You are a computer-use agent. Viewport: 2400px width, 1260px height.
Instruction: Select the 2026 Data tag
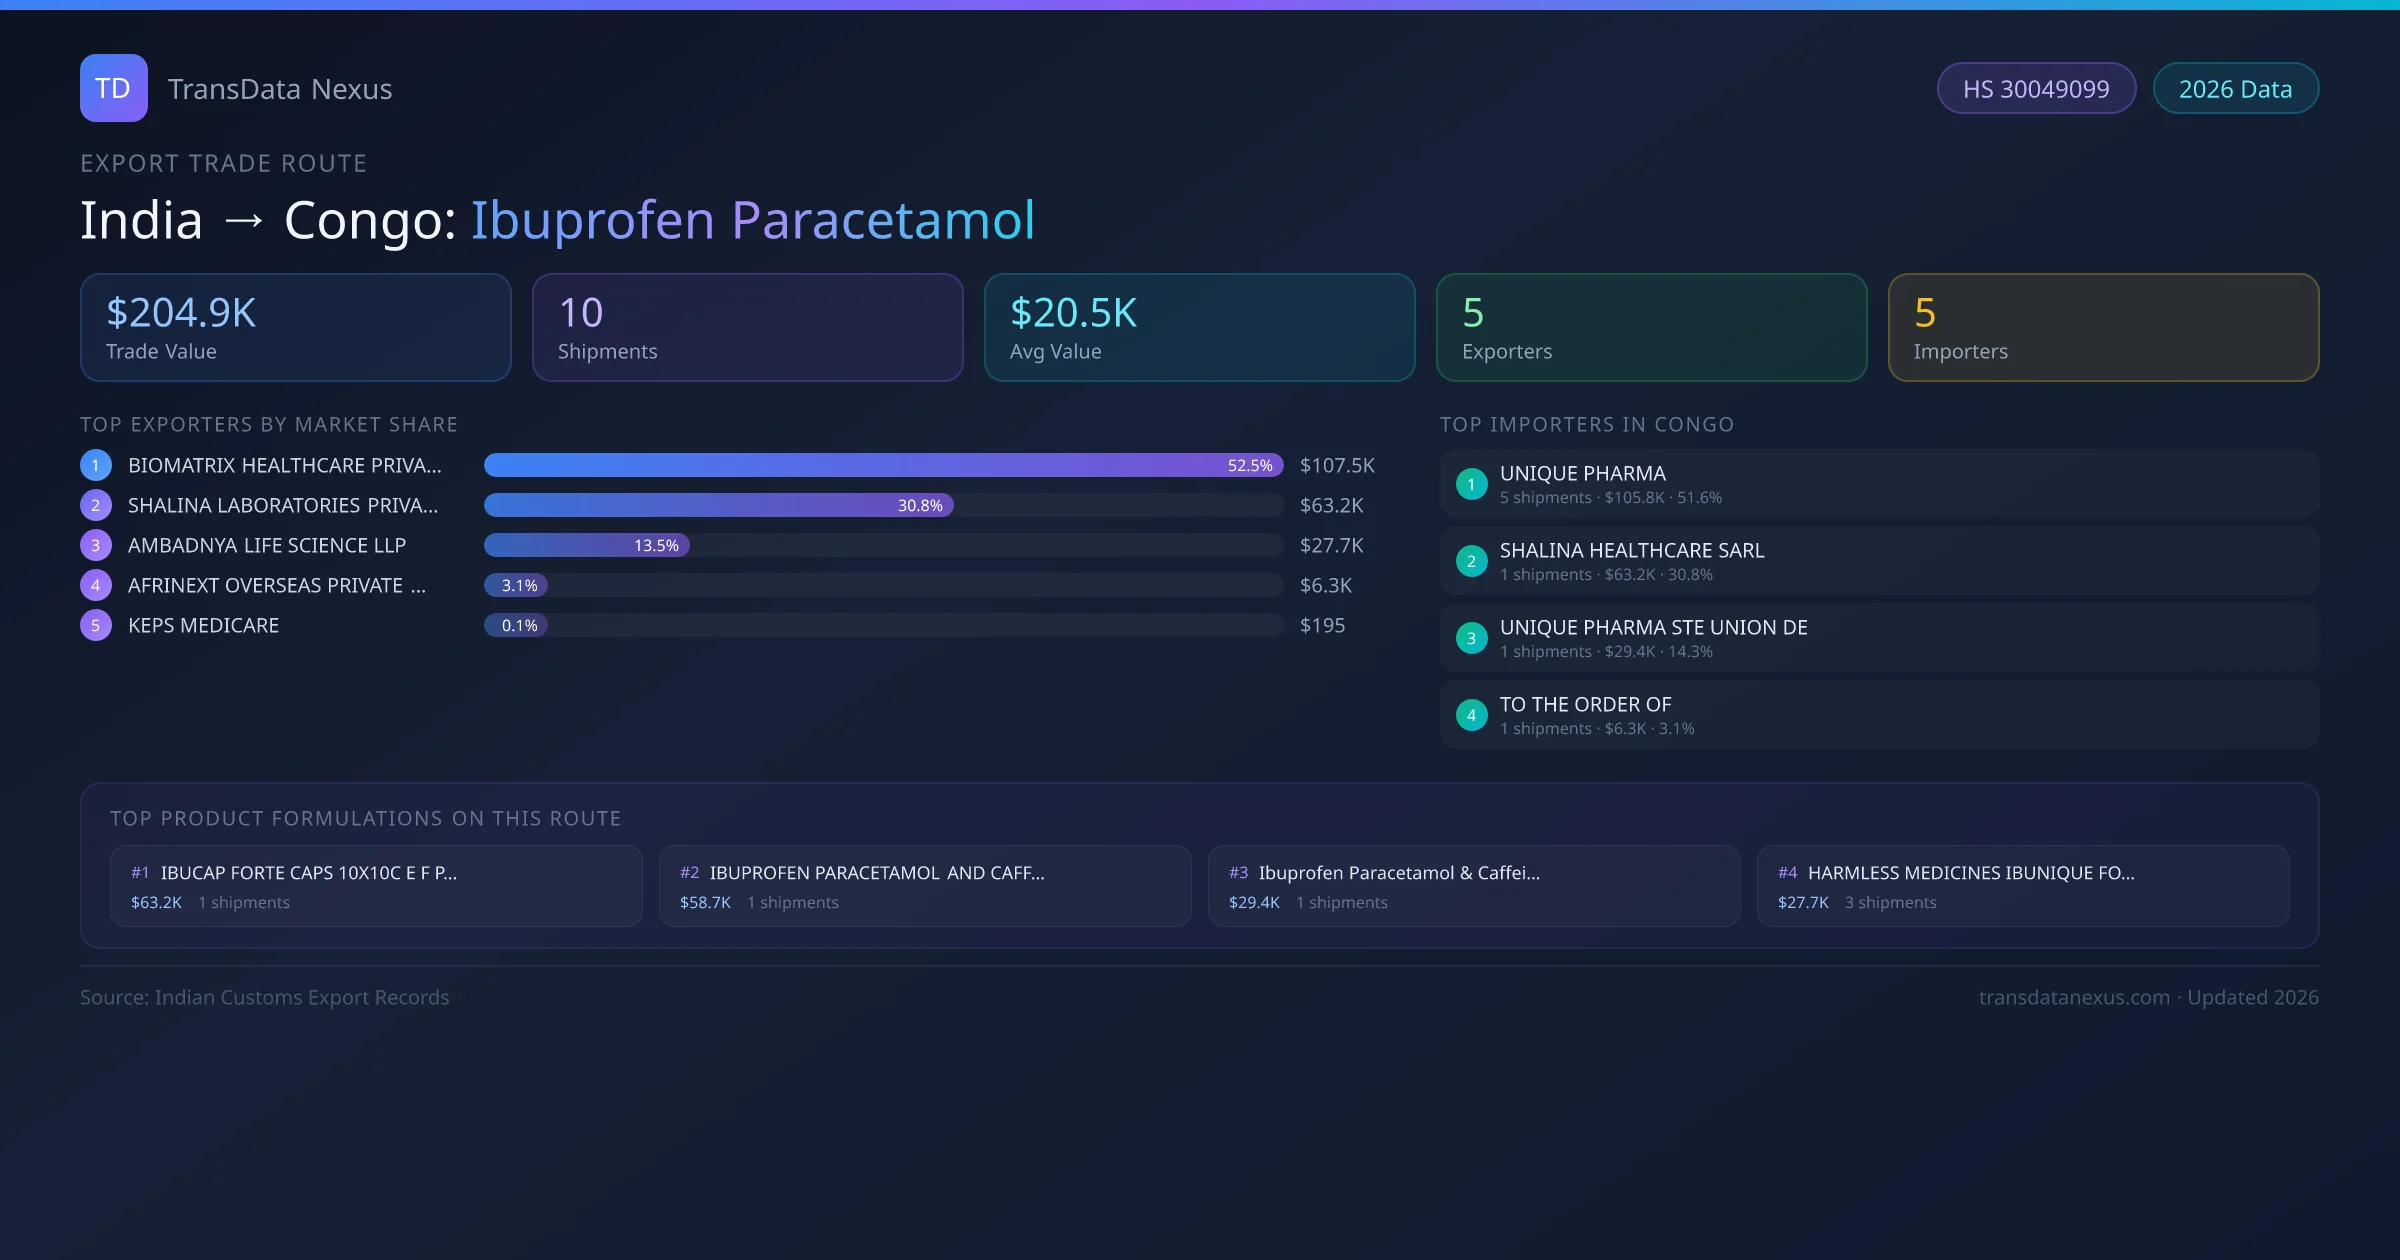pyautogui.click(x=2235, y=89)
